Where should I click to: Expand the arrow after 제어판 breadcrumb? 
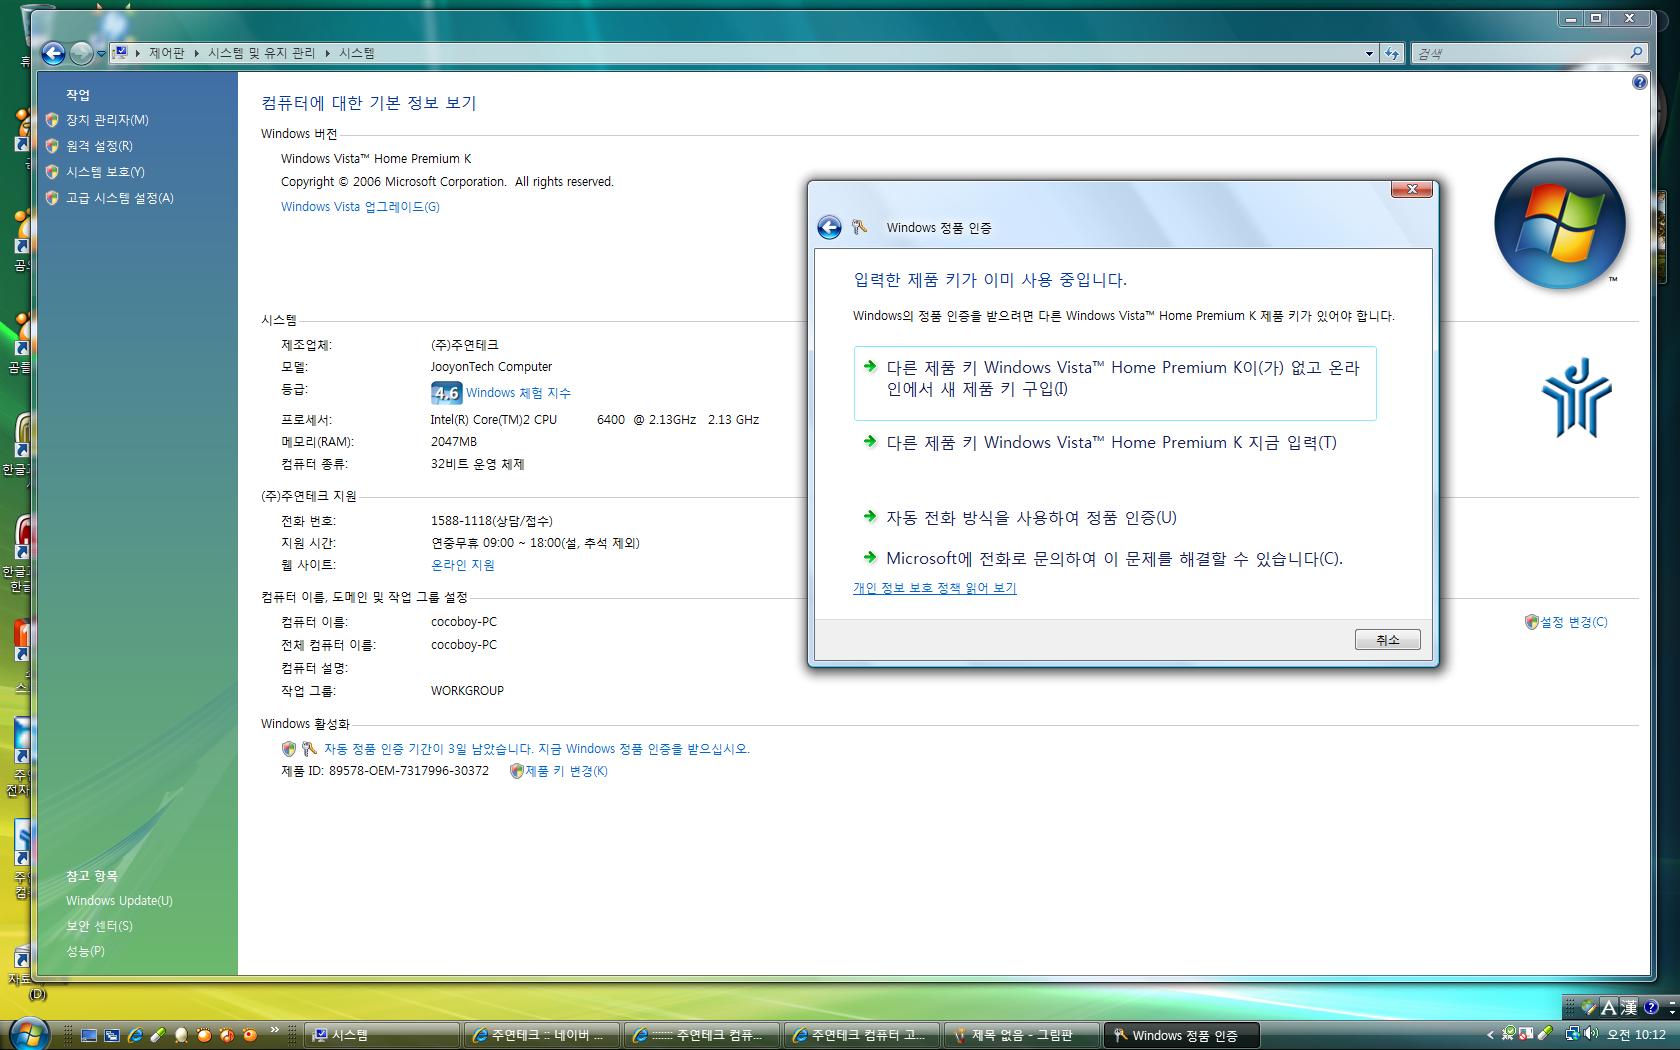pyautogui.click(x=196, y=53)
